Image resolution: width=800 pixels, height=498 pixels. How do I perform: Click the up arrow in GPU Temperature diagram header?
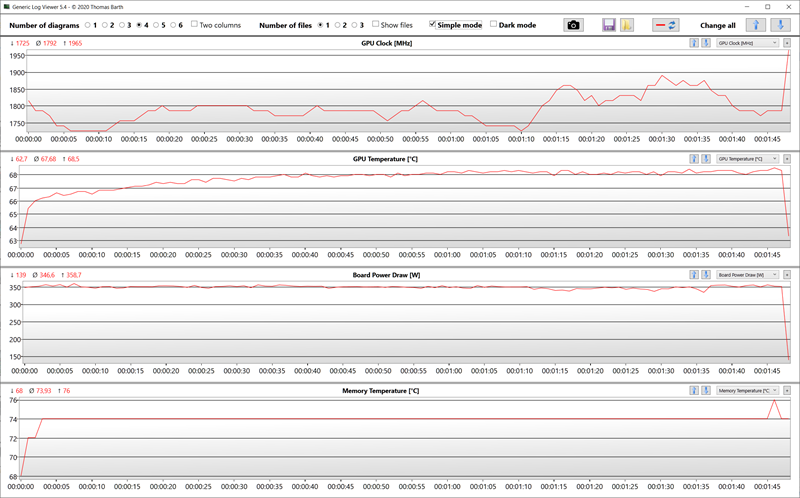(694, 159)
